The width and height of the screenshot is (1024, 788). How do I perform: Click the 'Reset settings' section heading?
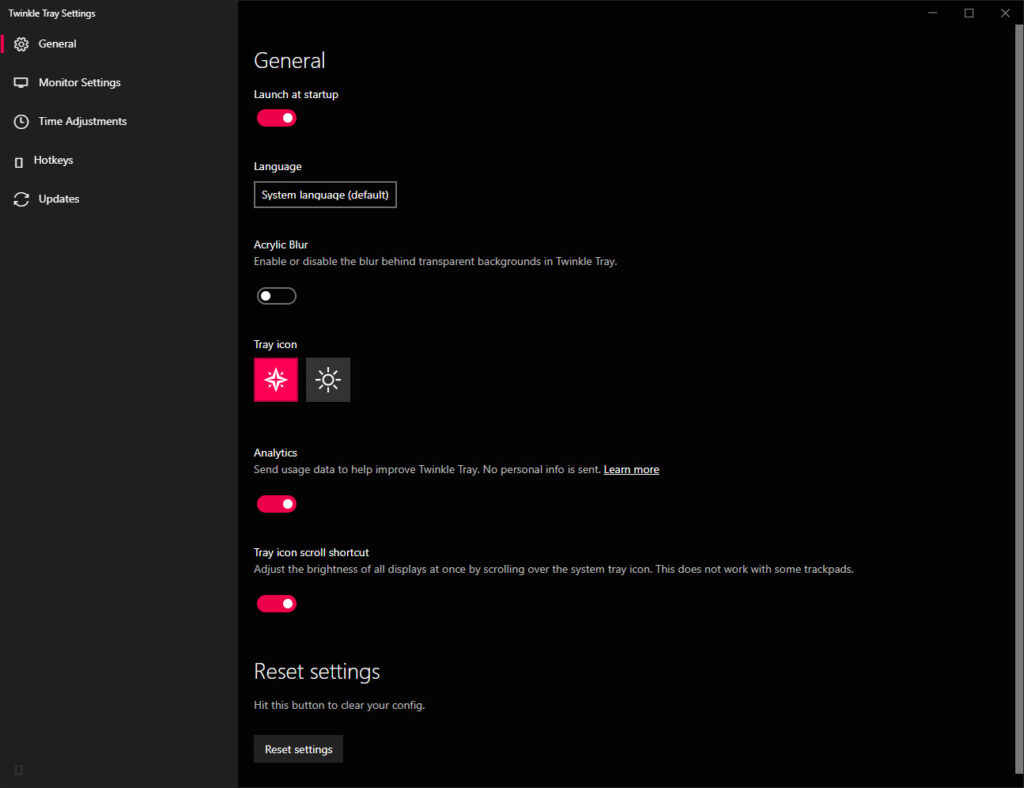pyautogui.click(x=317, y=672)
